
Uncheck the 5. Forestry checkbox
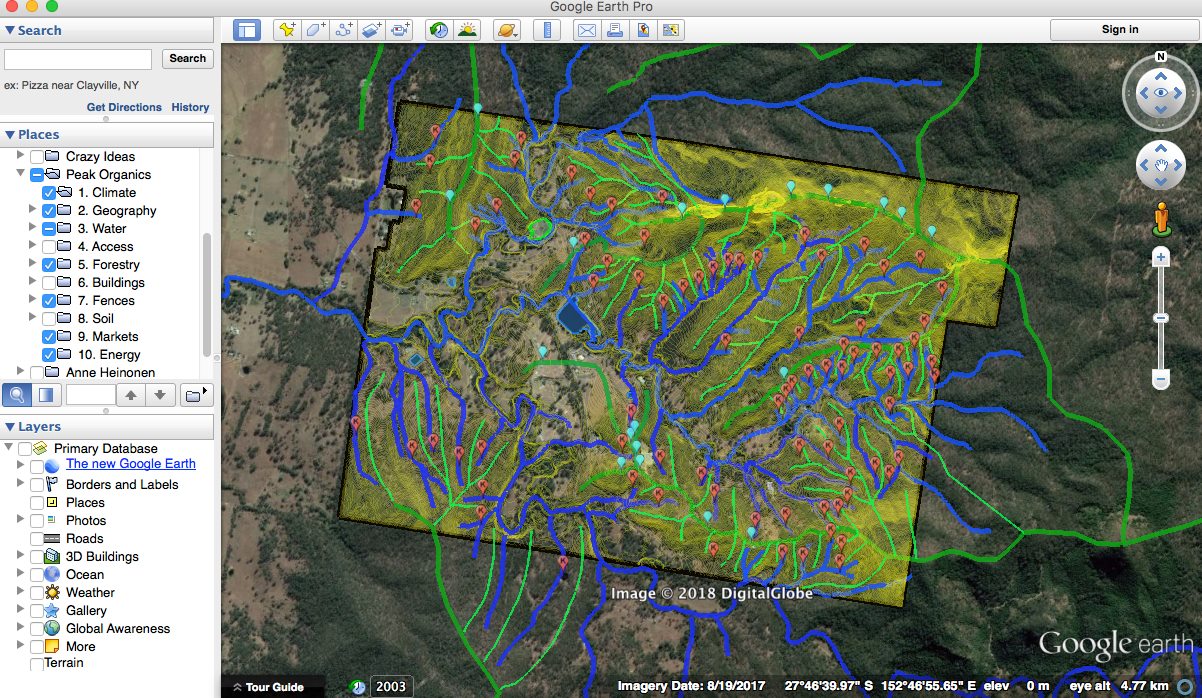pyautogui.click(x=49, y=264)
